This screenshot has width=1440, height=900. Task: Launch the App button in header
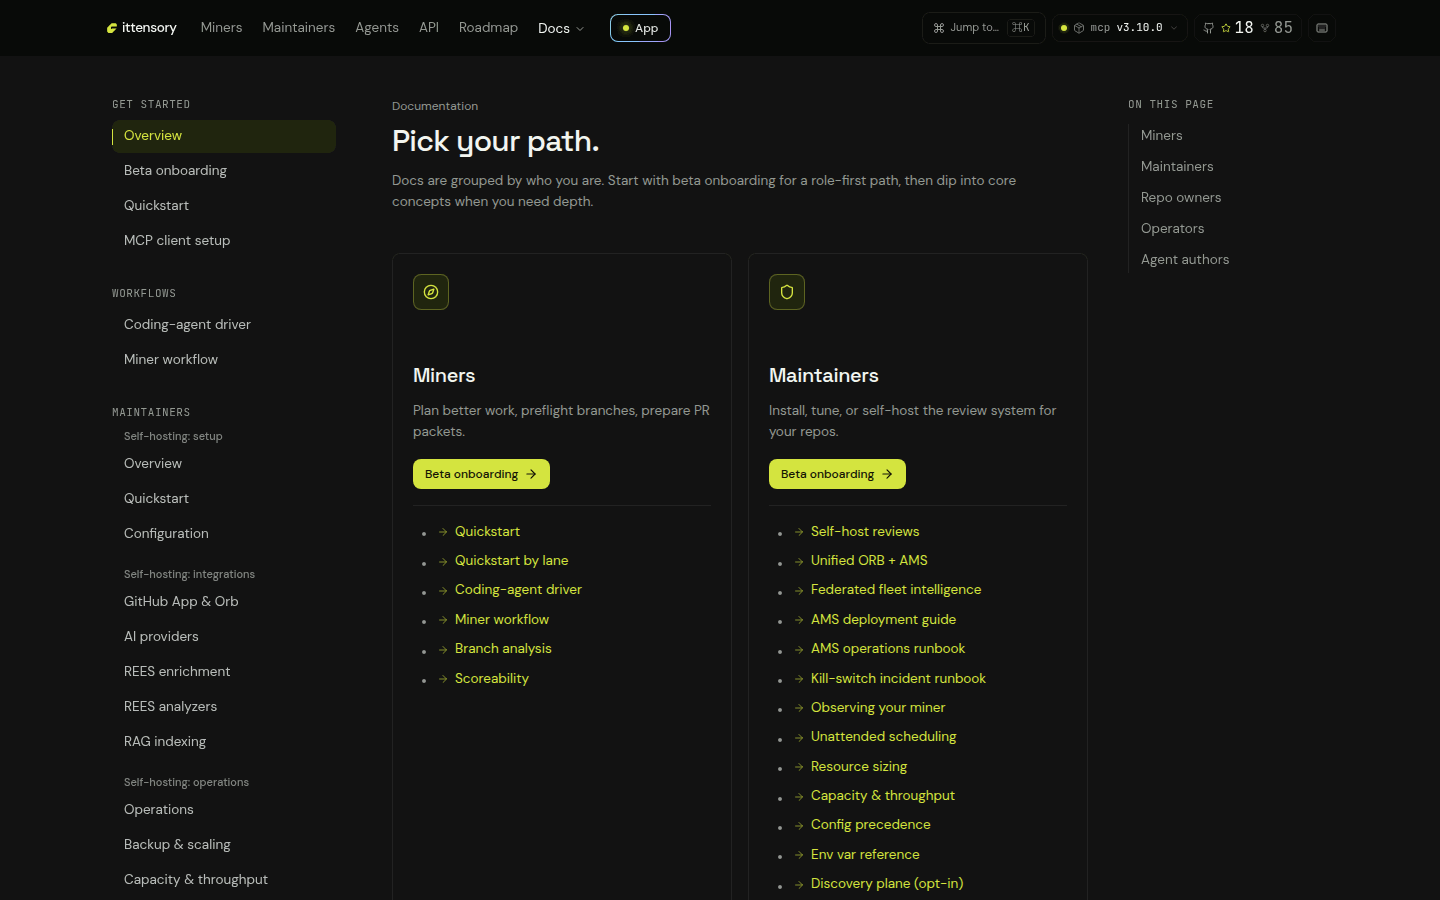pos(640,28)
